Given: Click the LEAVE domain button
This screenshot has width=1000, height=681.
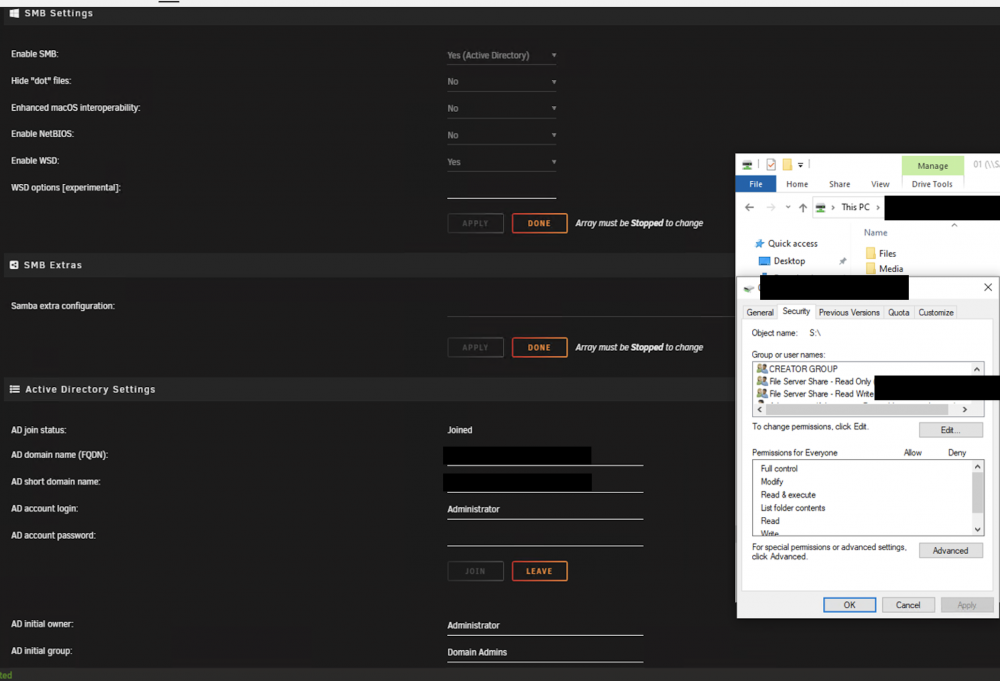Looking at the screenshot, I should coord(540,571).
